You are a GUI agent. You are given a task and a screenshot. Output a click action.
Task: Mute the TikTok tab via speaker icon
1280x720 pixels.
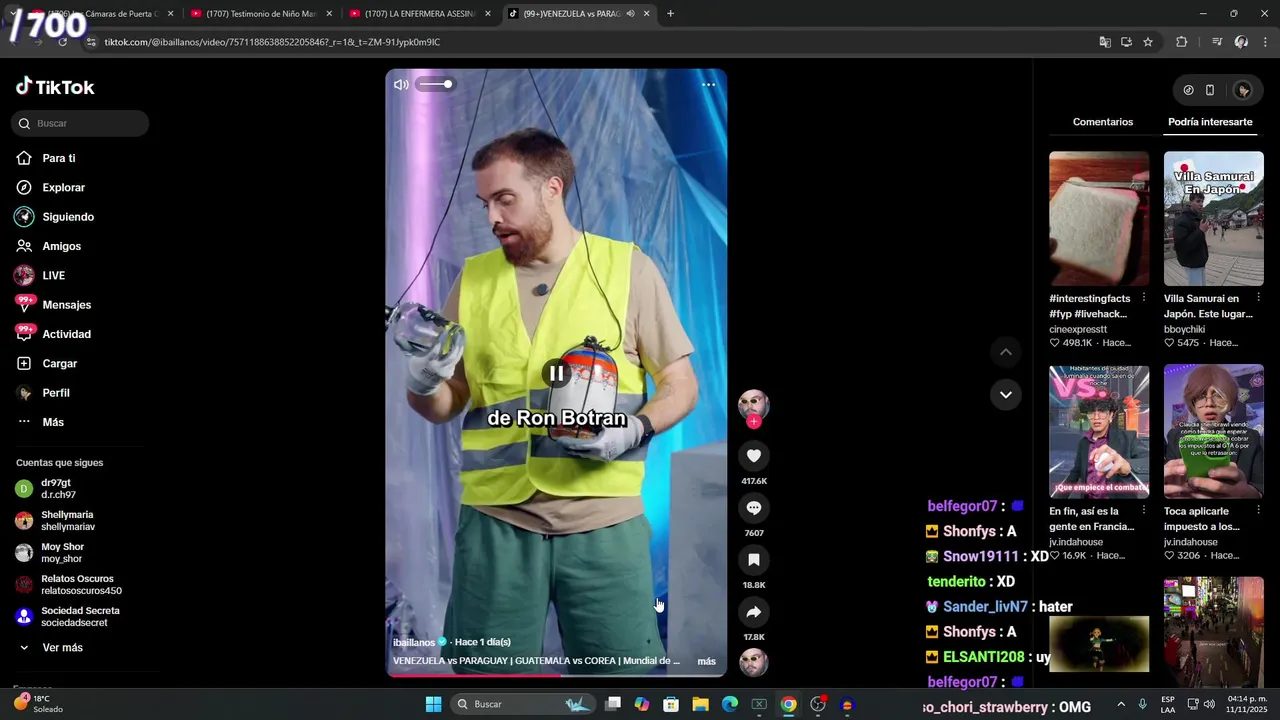[630, 14]
